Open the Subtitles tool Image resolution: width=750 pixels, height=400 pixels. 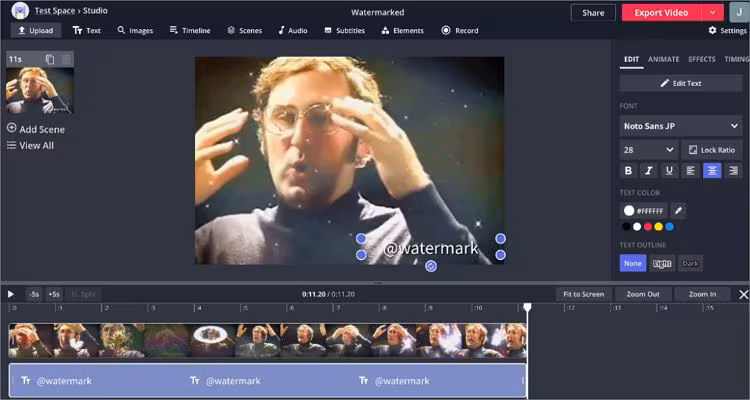pos(344,31)
